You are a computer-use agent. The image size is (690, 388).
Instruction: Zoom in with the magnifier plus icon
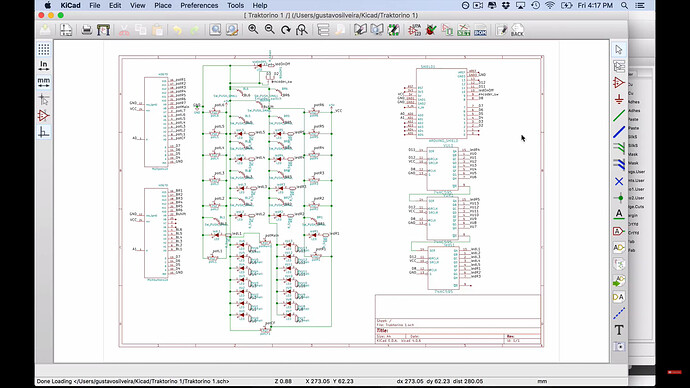[x=253, y=29]
